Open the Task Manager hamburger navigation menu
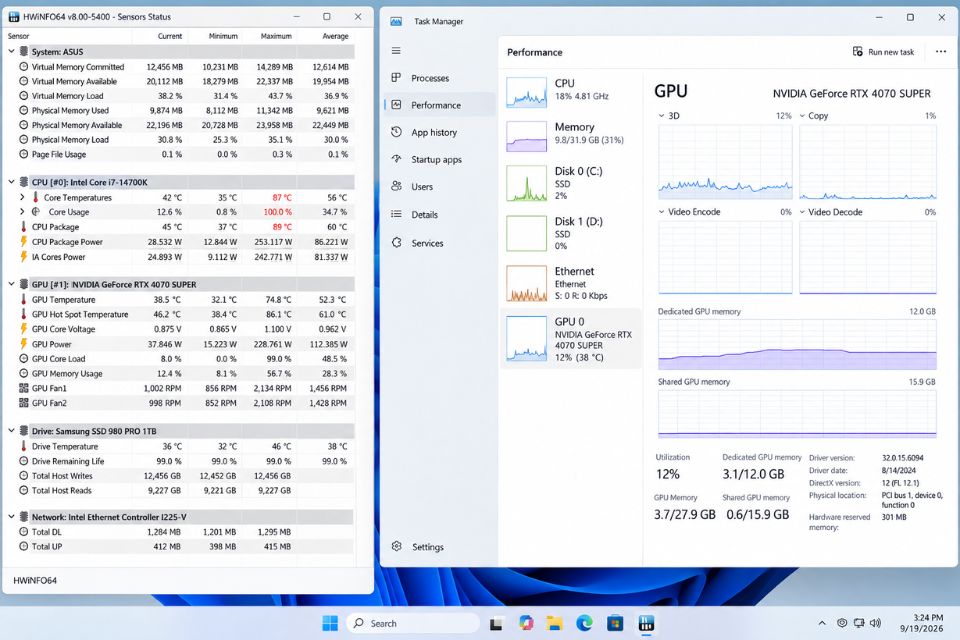Screen dimensions: 960x640 coord(396,51)
